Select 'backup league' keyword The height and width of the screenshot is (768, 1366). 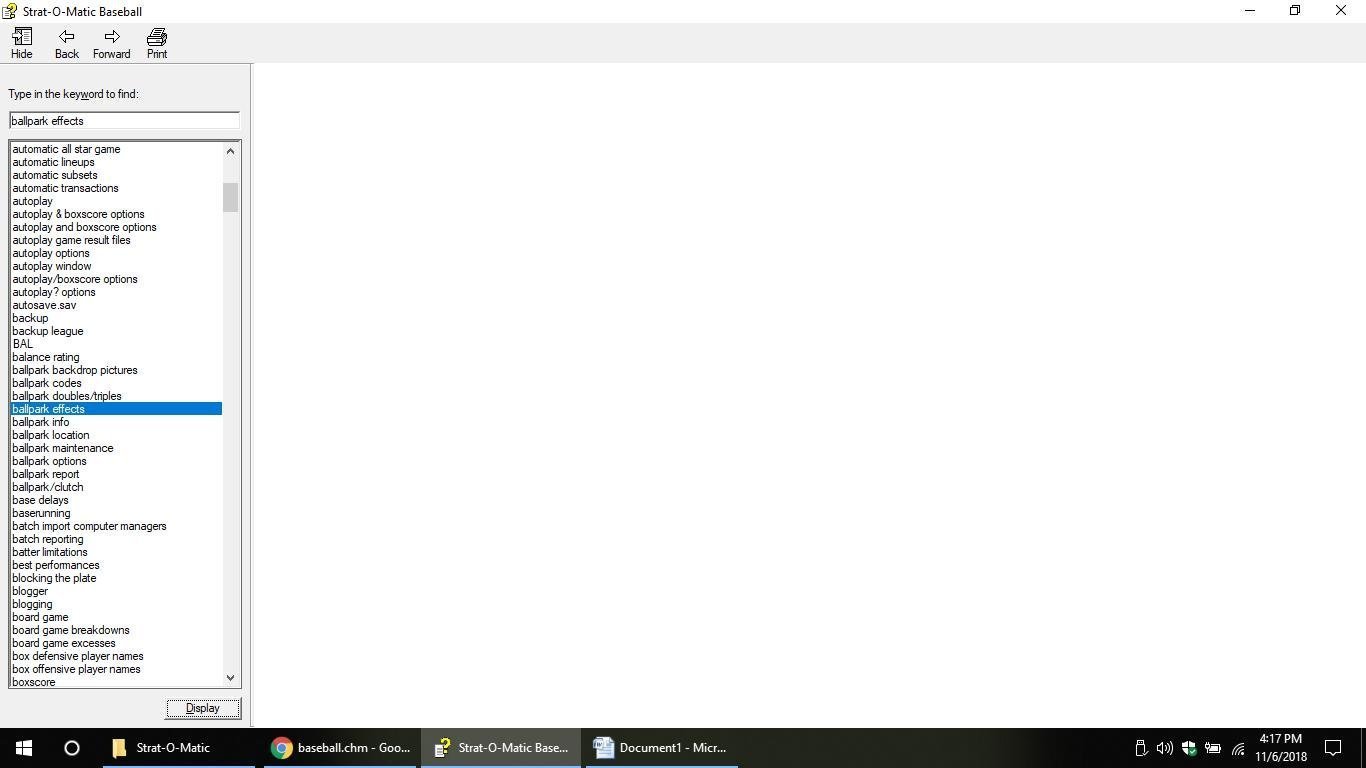48,331
